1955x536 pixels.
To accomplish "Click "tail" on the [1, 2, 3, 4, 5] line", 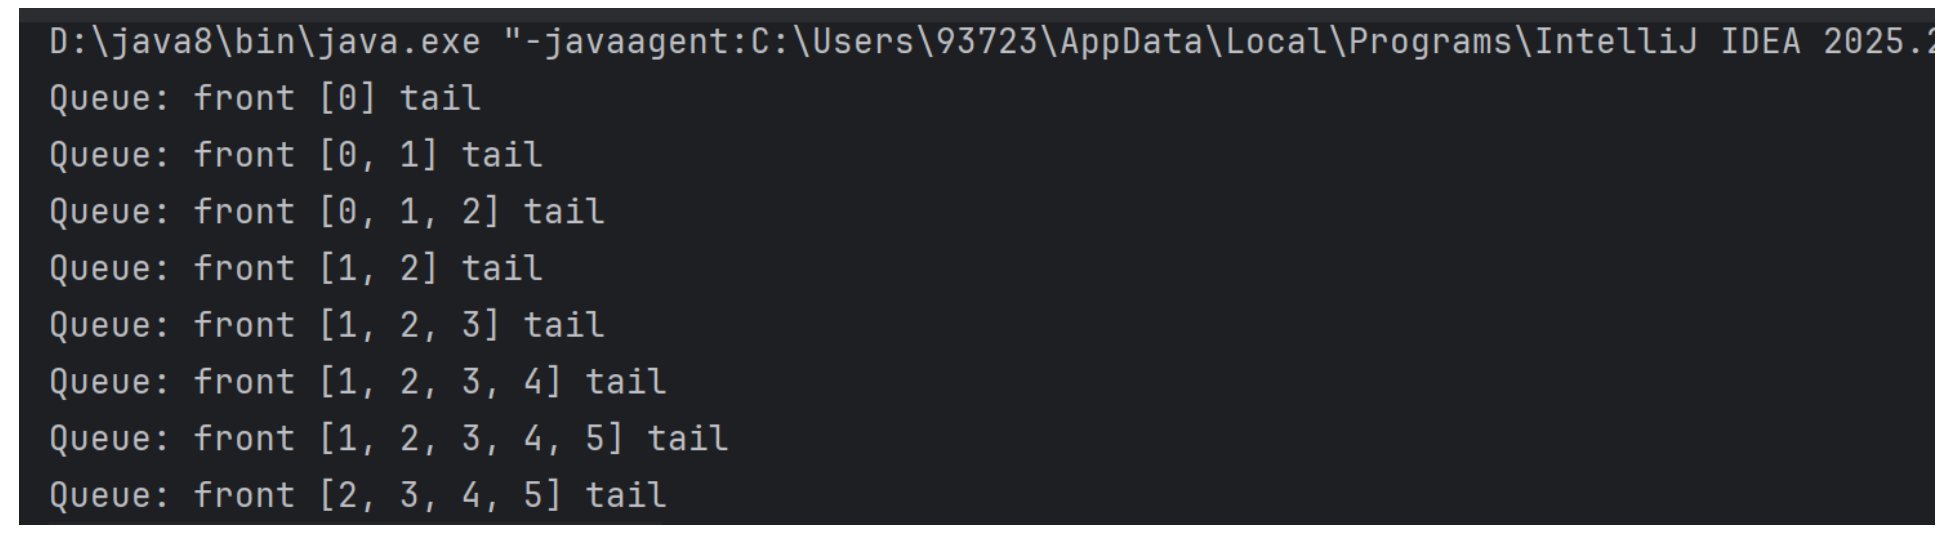I will click(x=688, y=439).
